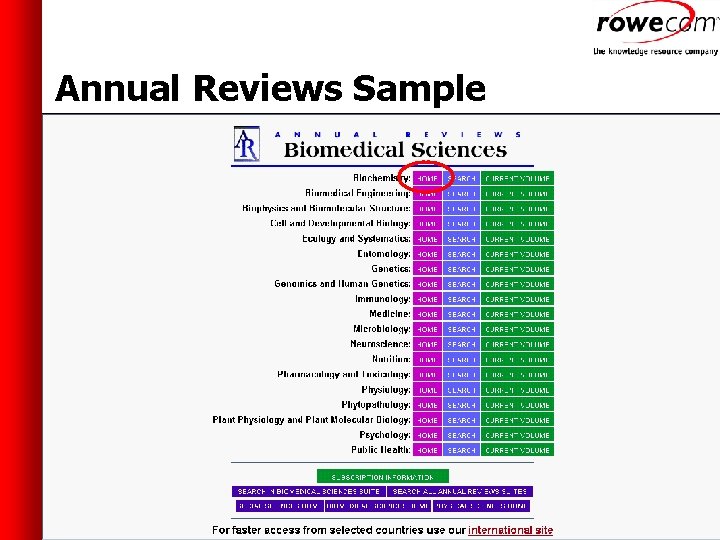
Task: Open Phytopathology HOME button
Action: (x=427, y=405)
